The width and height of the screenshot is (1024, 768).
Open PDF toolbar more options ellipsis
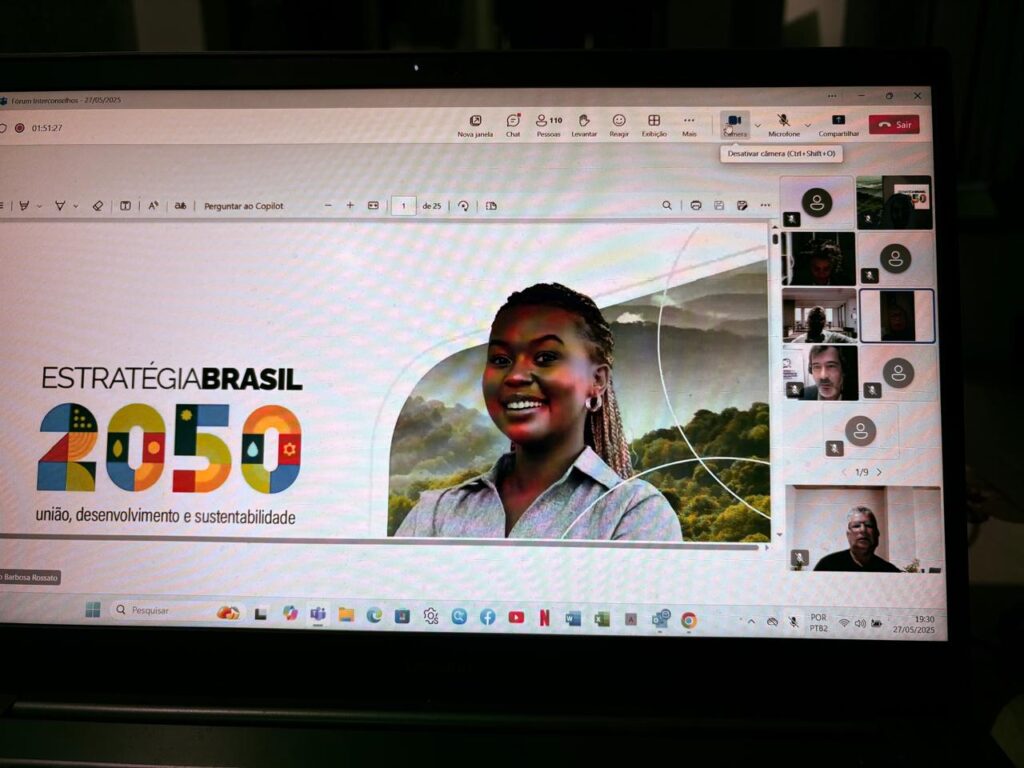(x=765, y=205)
